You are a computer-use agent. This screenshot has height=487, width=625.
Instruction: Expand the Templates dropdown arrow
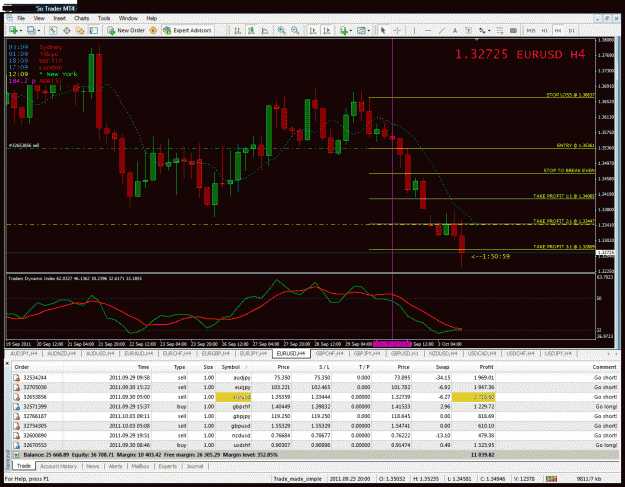369,31
